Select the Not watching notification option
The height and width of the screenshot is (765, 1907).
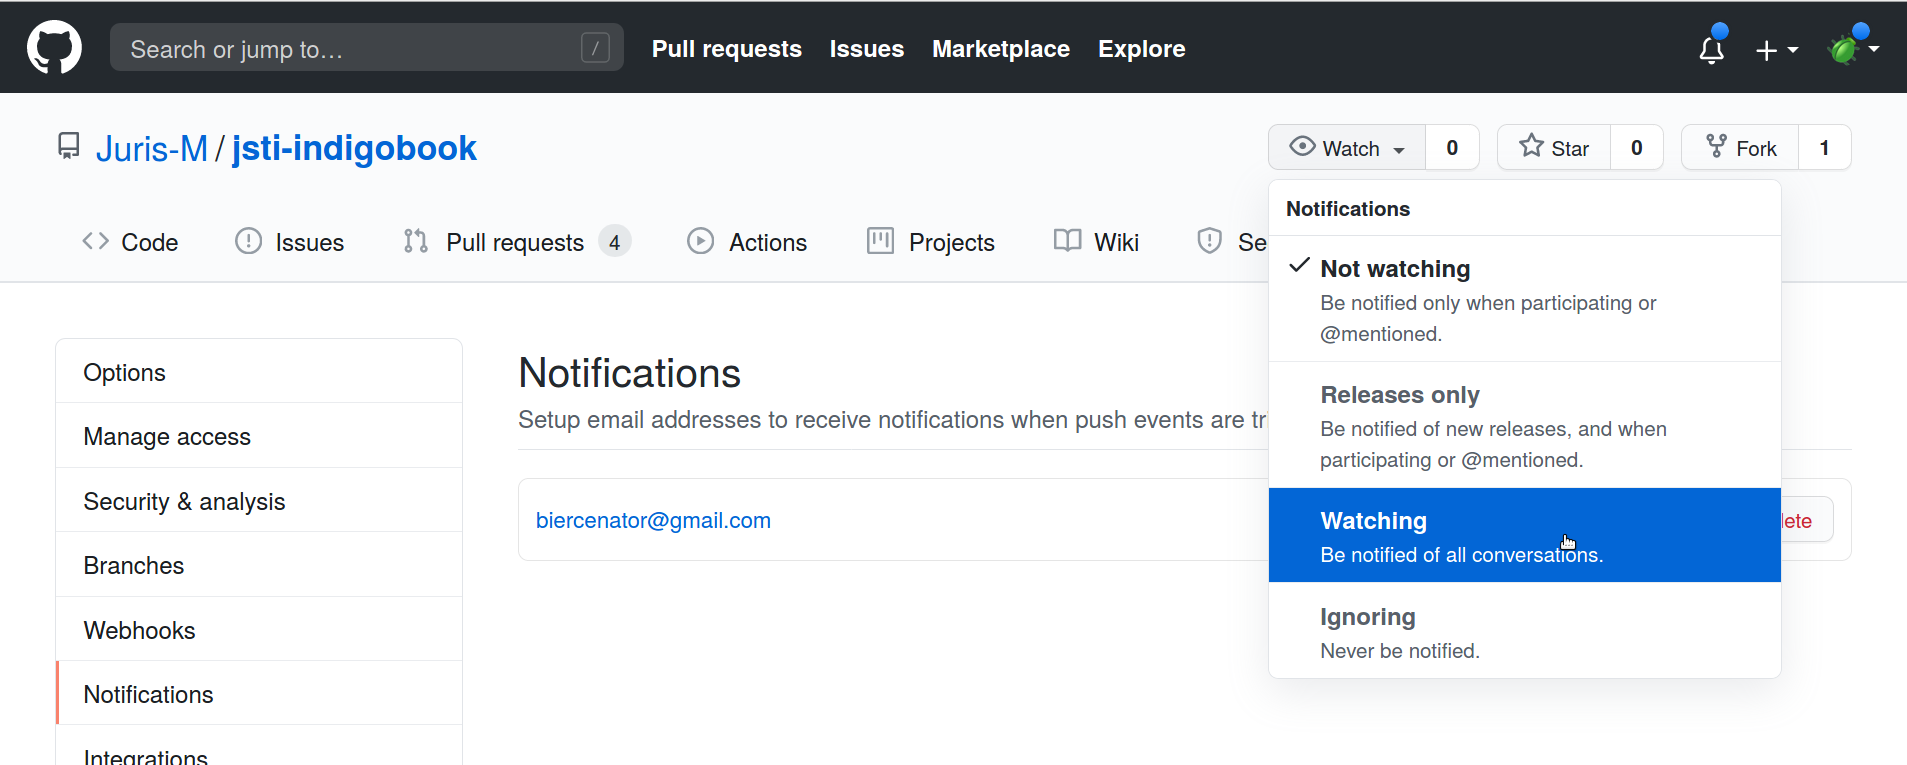[1525, 299]
